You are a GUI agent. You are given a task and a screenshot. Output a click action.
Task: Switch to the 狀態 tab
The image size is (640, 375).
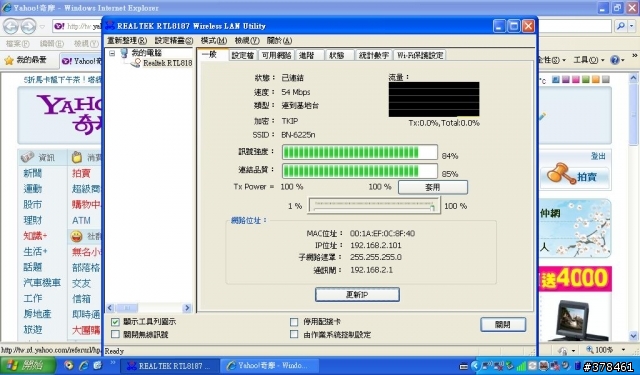(x=338, y=55)
